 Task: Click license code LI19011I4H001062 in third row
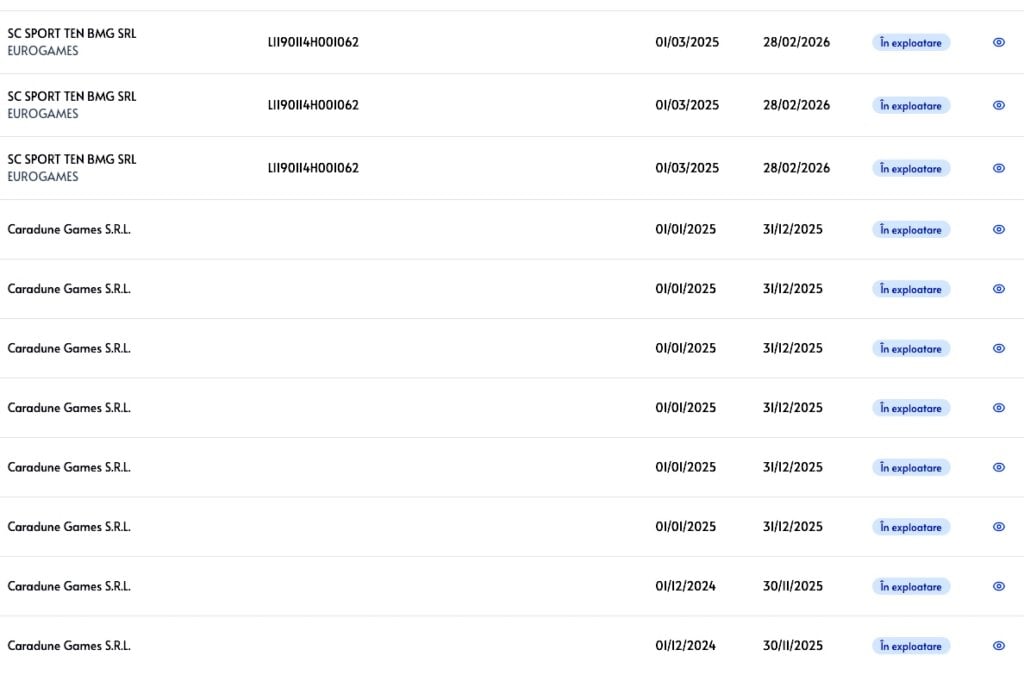tap(313, 168)
